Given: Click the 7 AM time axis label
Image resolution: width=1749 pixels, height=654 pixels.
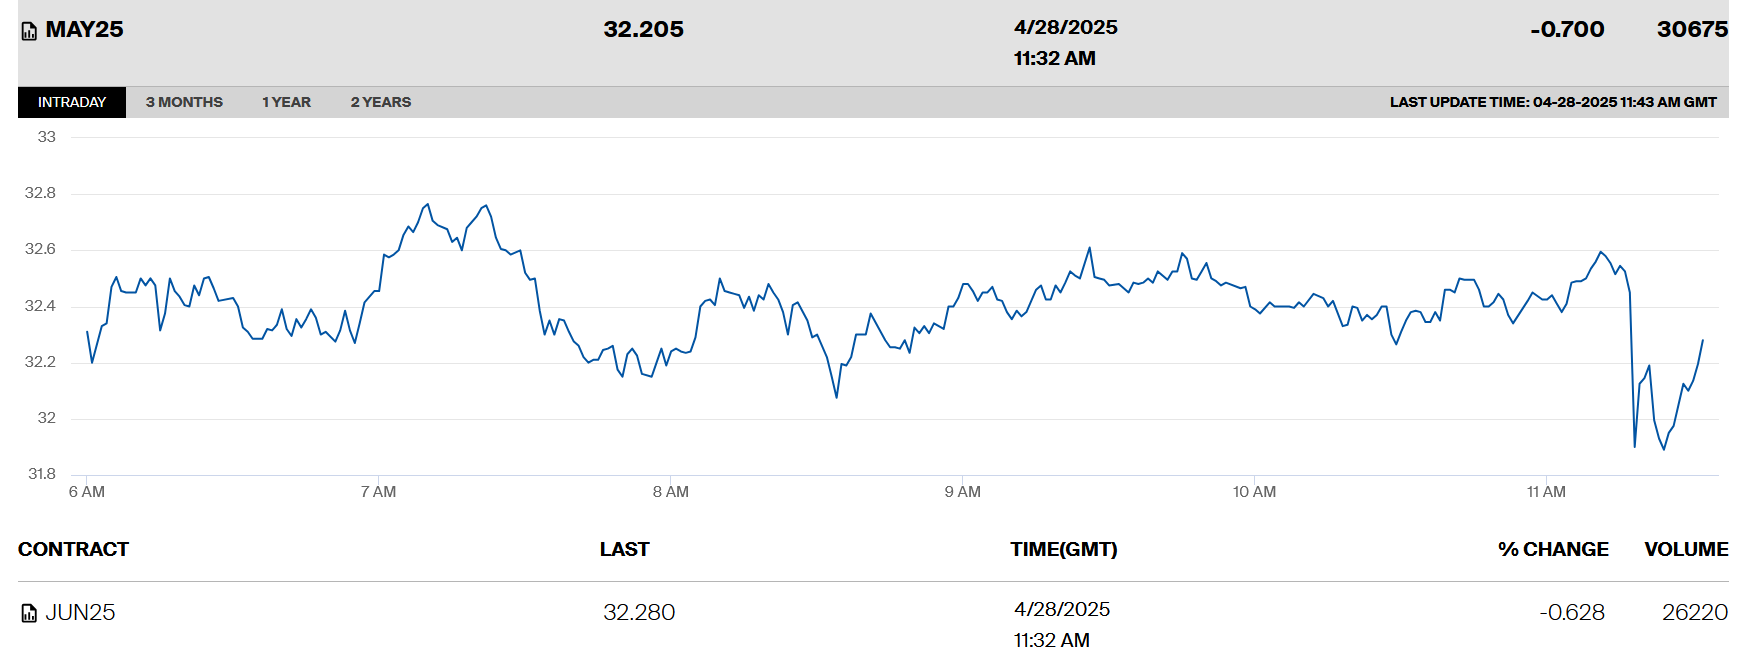Looking at the screenshot, I should pyautogui.click(x=378, y=492).
